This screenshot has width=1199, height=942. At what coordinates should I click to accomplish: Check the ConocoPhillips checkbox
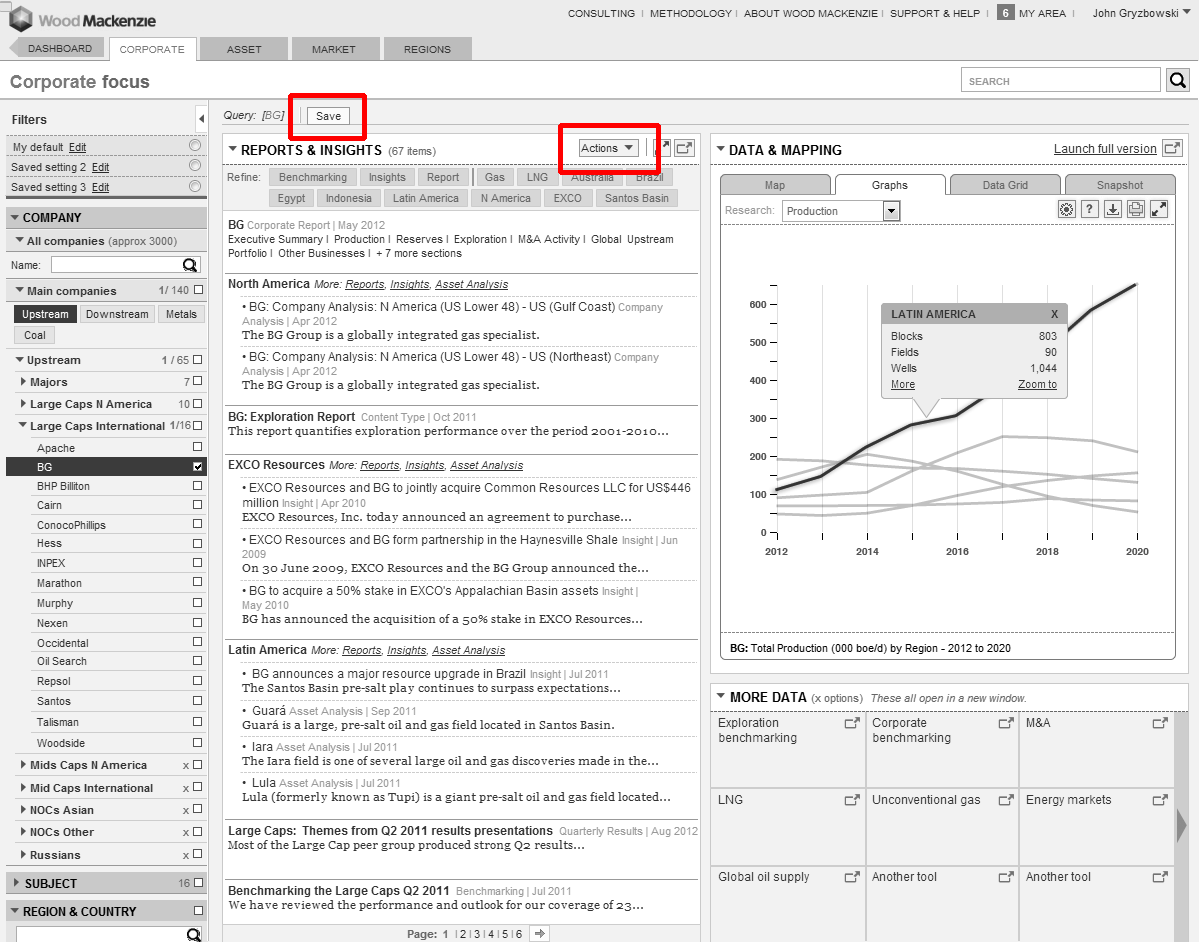tap(198, 524)
